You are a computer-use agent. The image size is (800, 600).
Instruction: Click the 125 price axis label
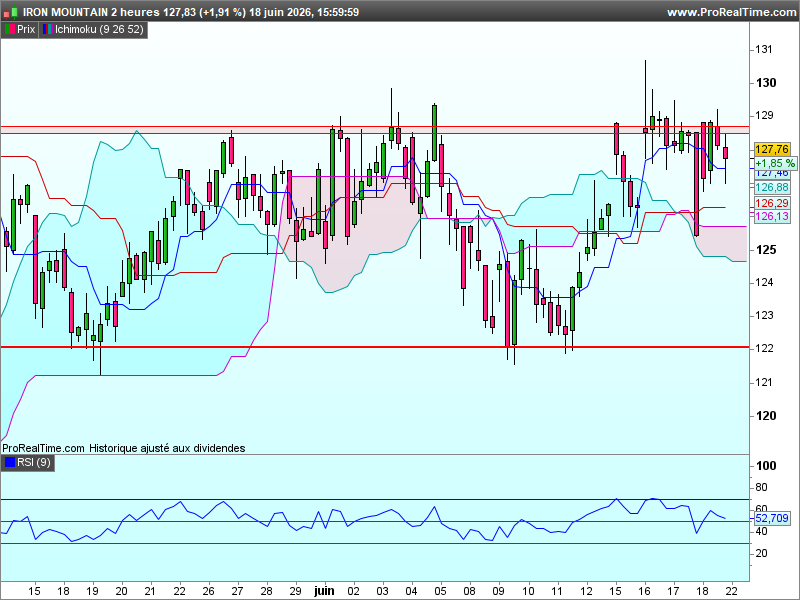coord(766,249)
